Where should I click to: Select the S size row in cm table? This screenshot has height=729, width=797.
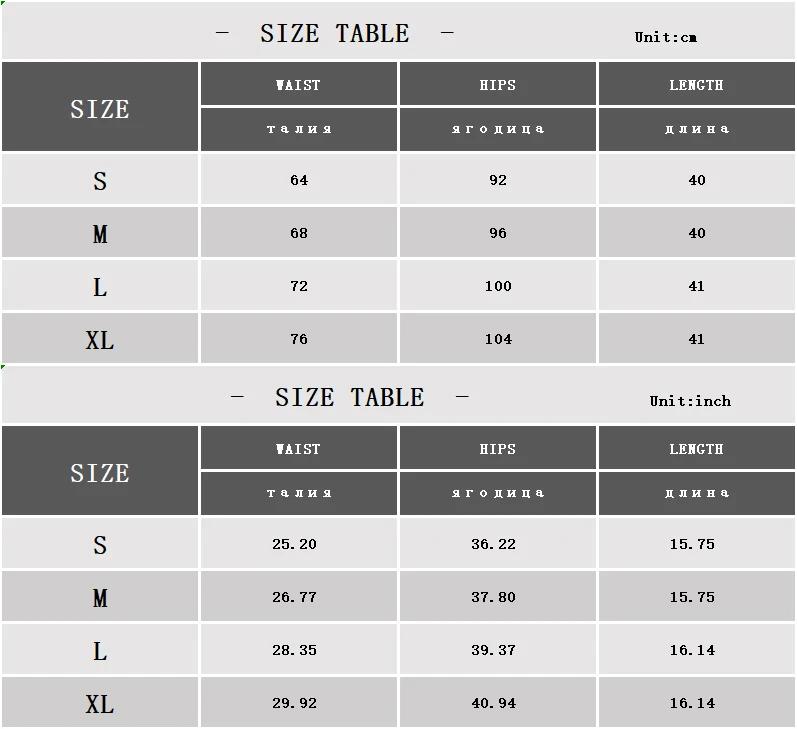click(x=398, y=179)
